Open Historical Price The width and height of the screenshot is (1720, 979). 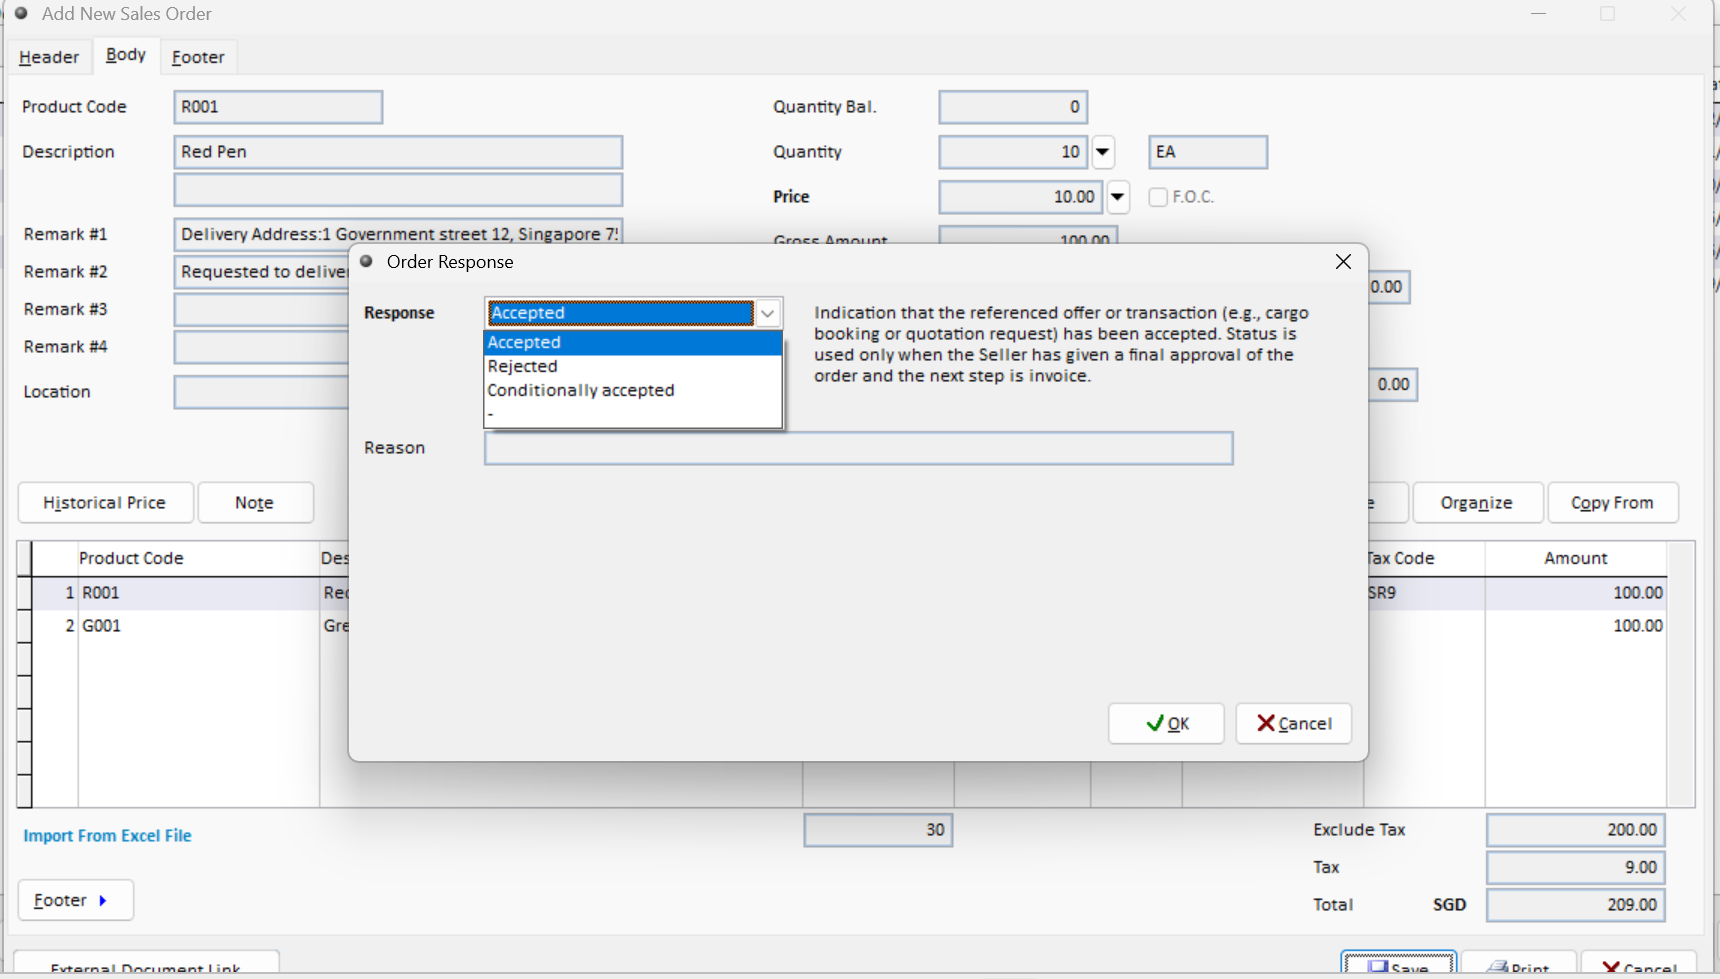coord(105,503)
